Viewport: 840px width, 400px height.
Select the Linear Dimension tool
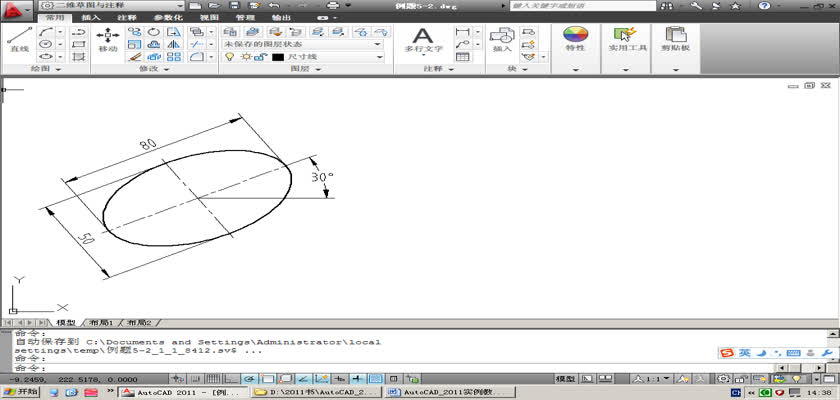coord(462,32)
